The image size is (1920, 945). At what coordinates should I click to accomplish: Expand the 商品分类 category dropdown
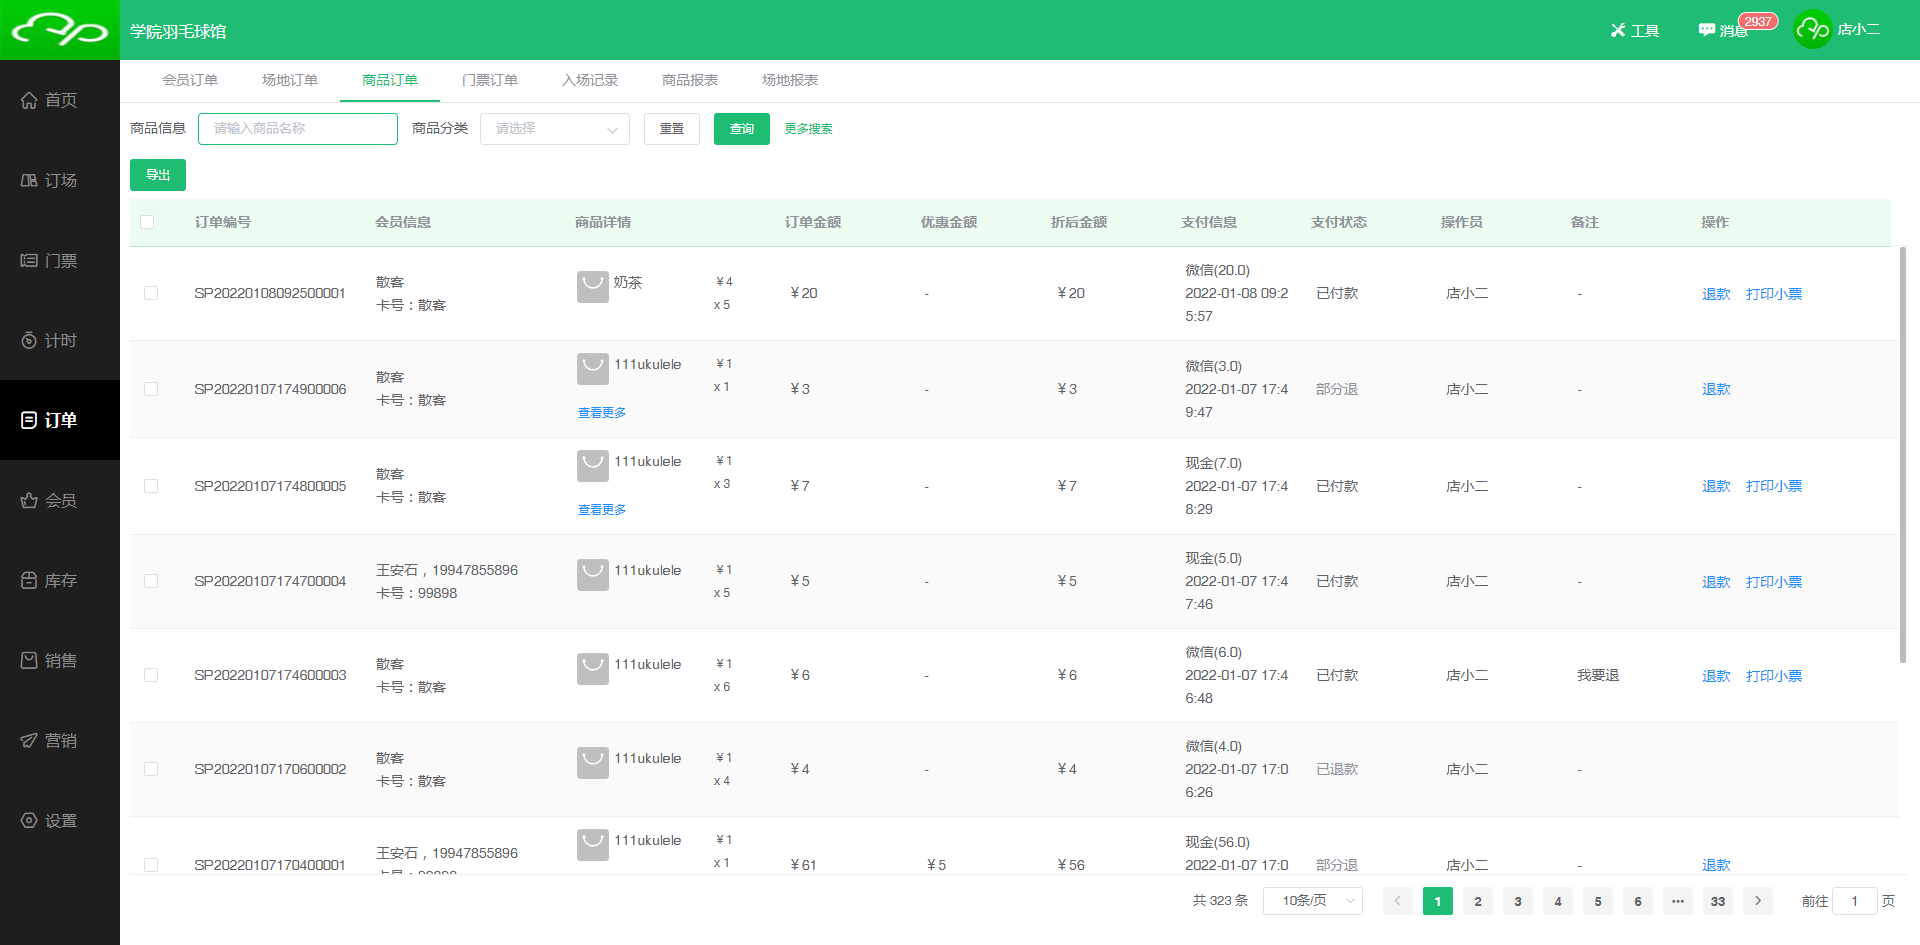(x=554, y=129)
